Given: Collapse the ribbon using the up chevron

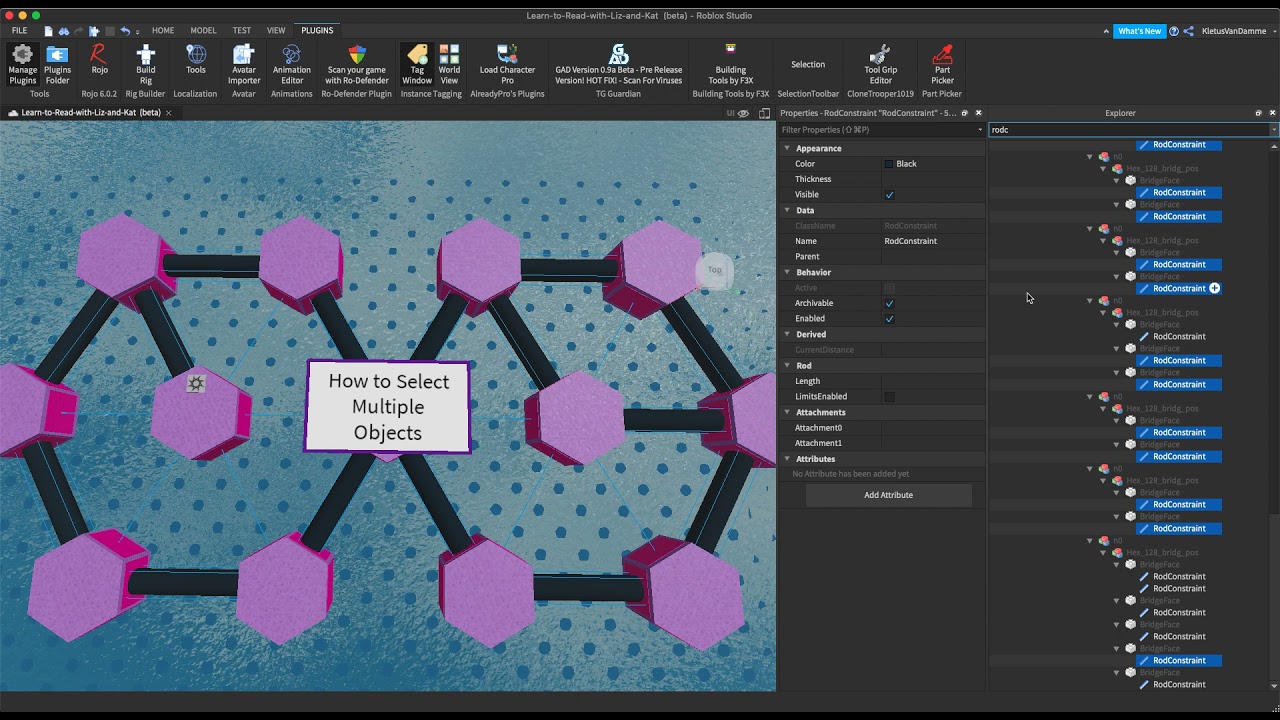Looking at the screenshot, I should click(1107, 31).
